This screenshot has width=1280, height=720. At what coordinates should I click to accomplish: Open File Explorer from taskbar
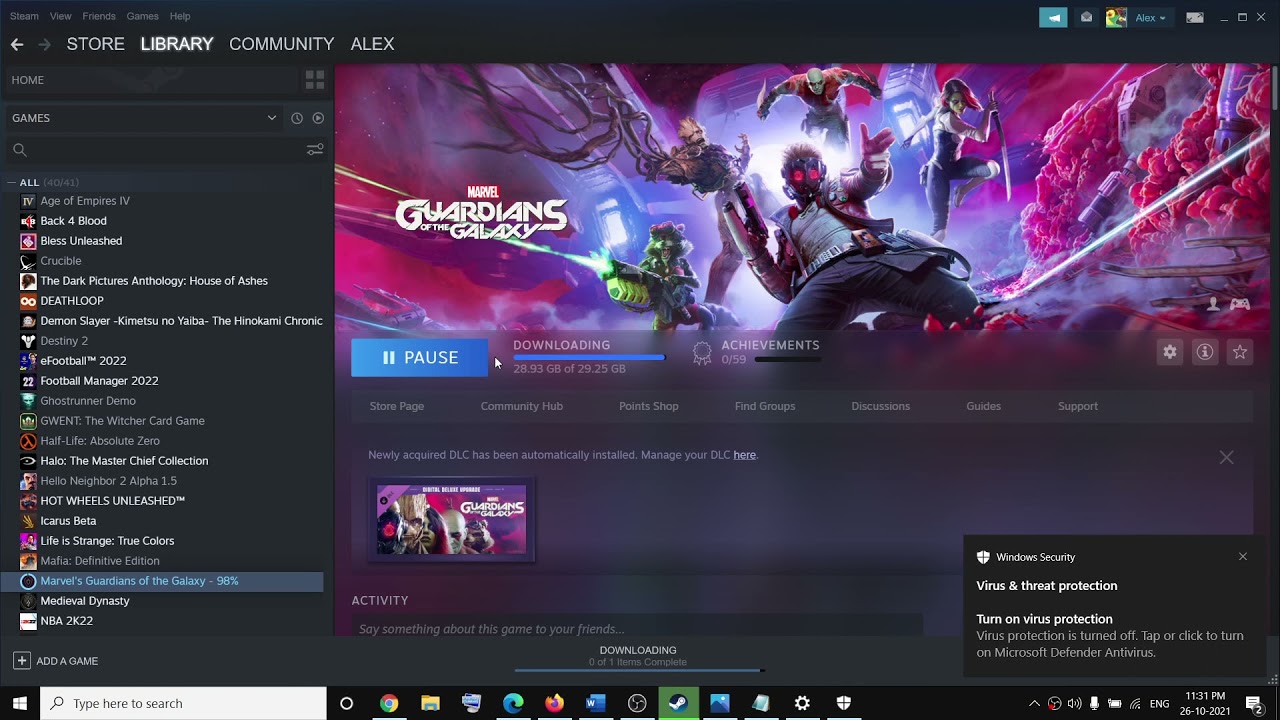point(430,703)
